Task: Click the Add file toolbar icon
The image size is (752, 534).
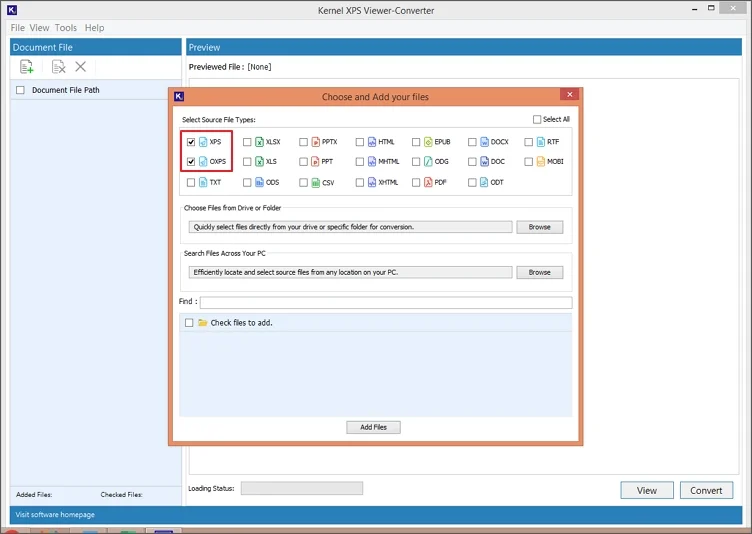Action: 27,67
